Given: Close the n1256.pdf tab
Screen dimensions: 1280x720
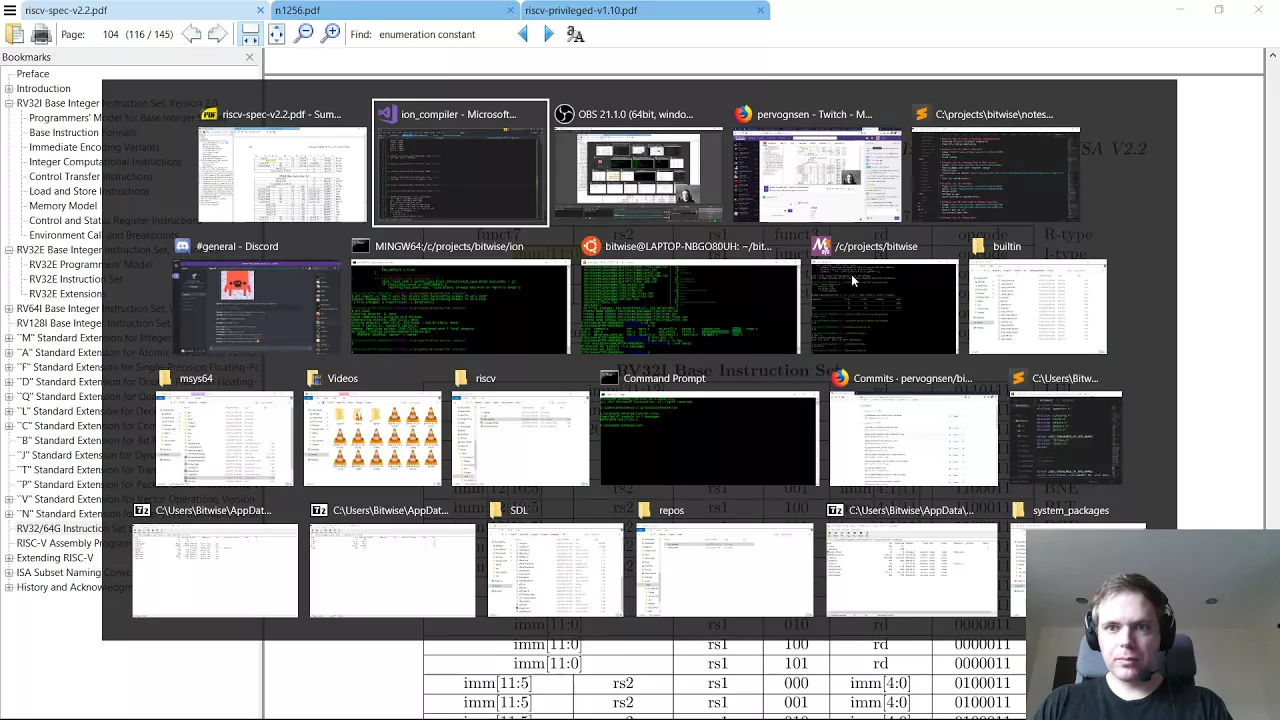Looking at the screenshot, I should tap(510, 10).
